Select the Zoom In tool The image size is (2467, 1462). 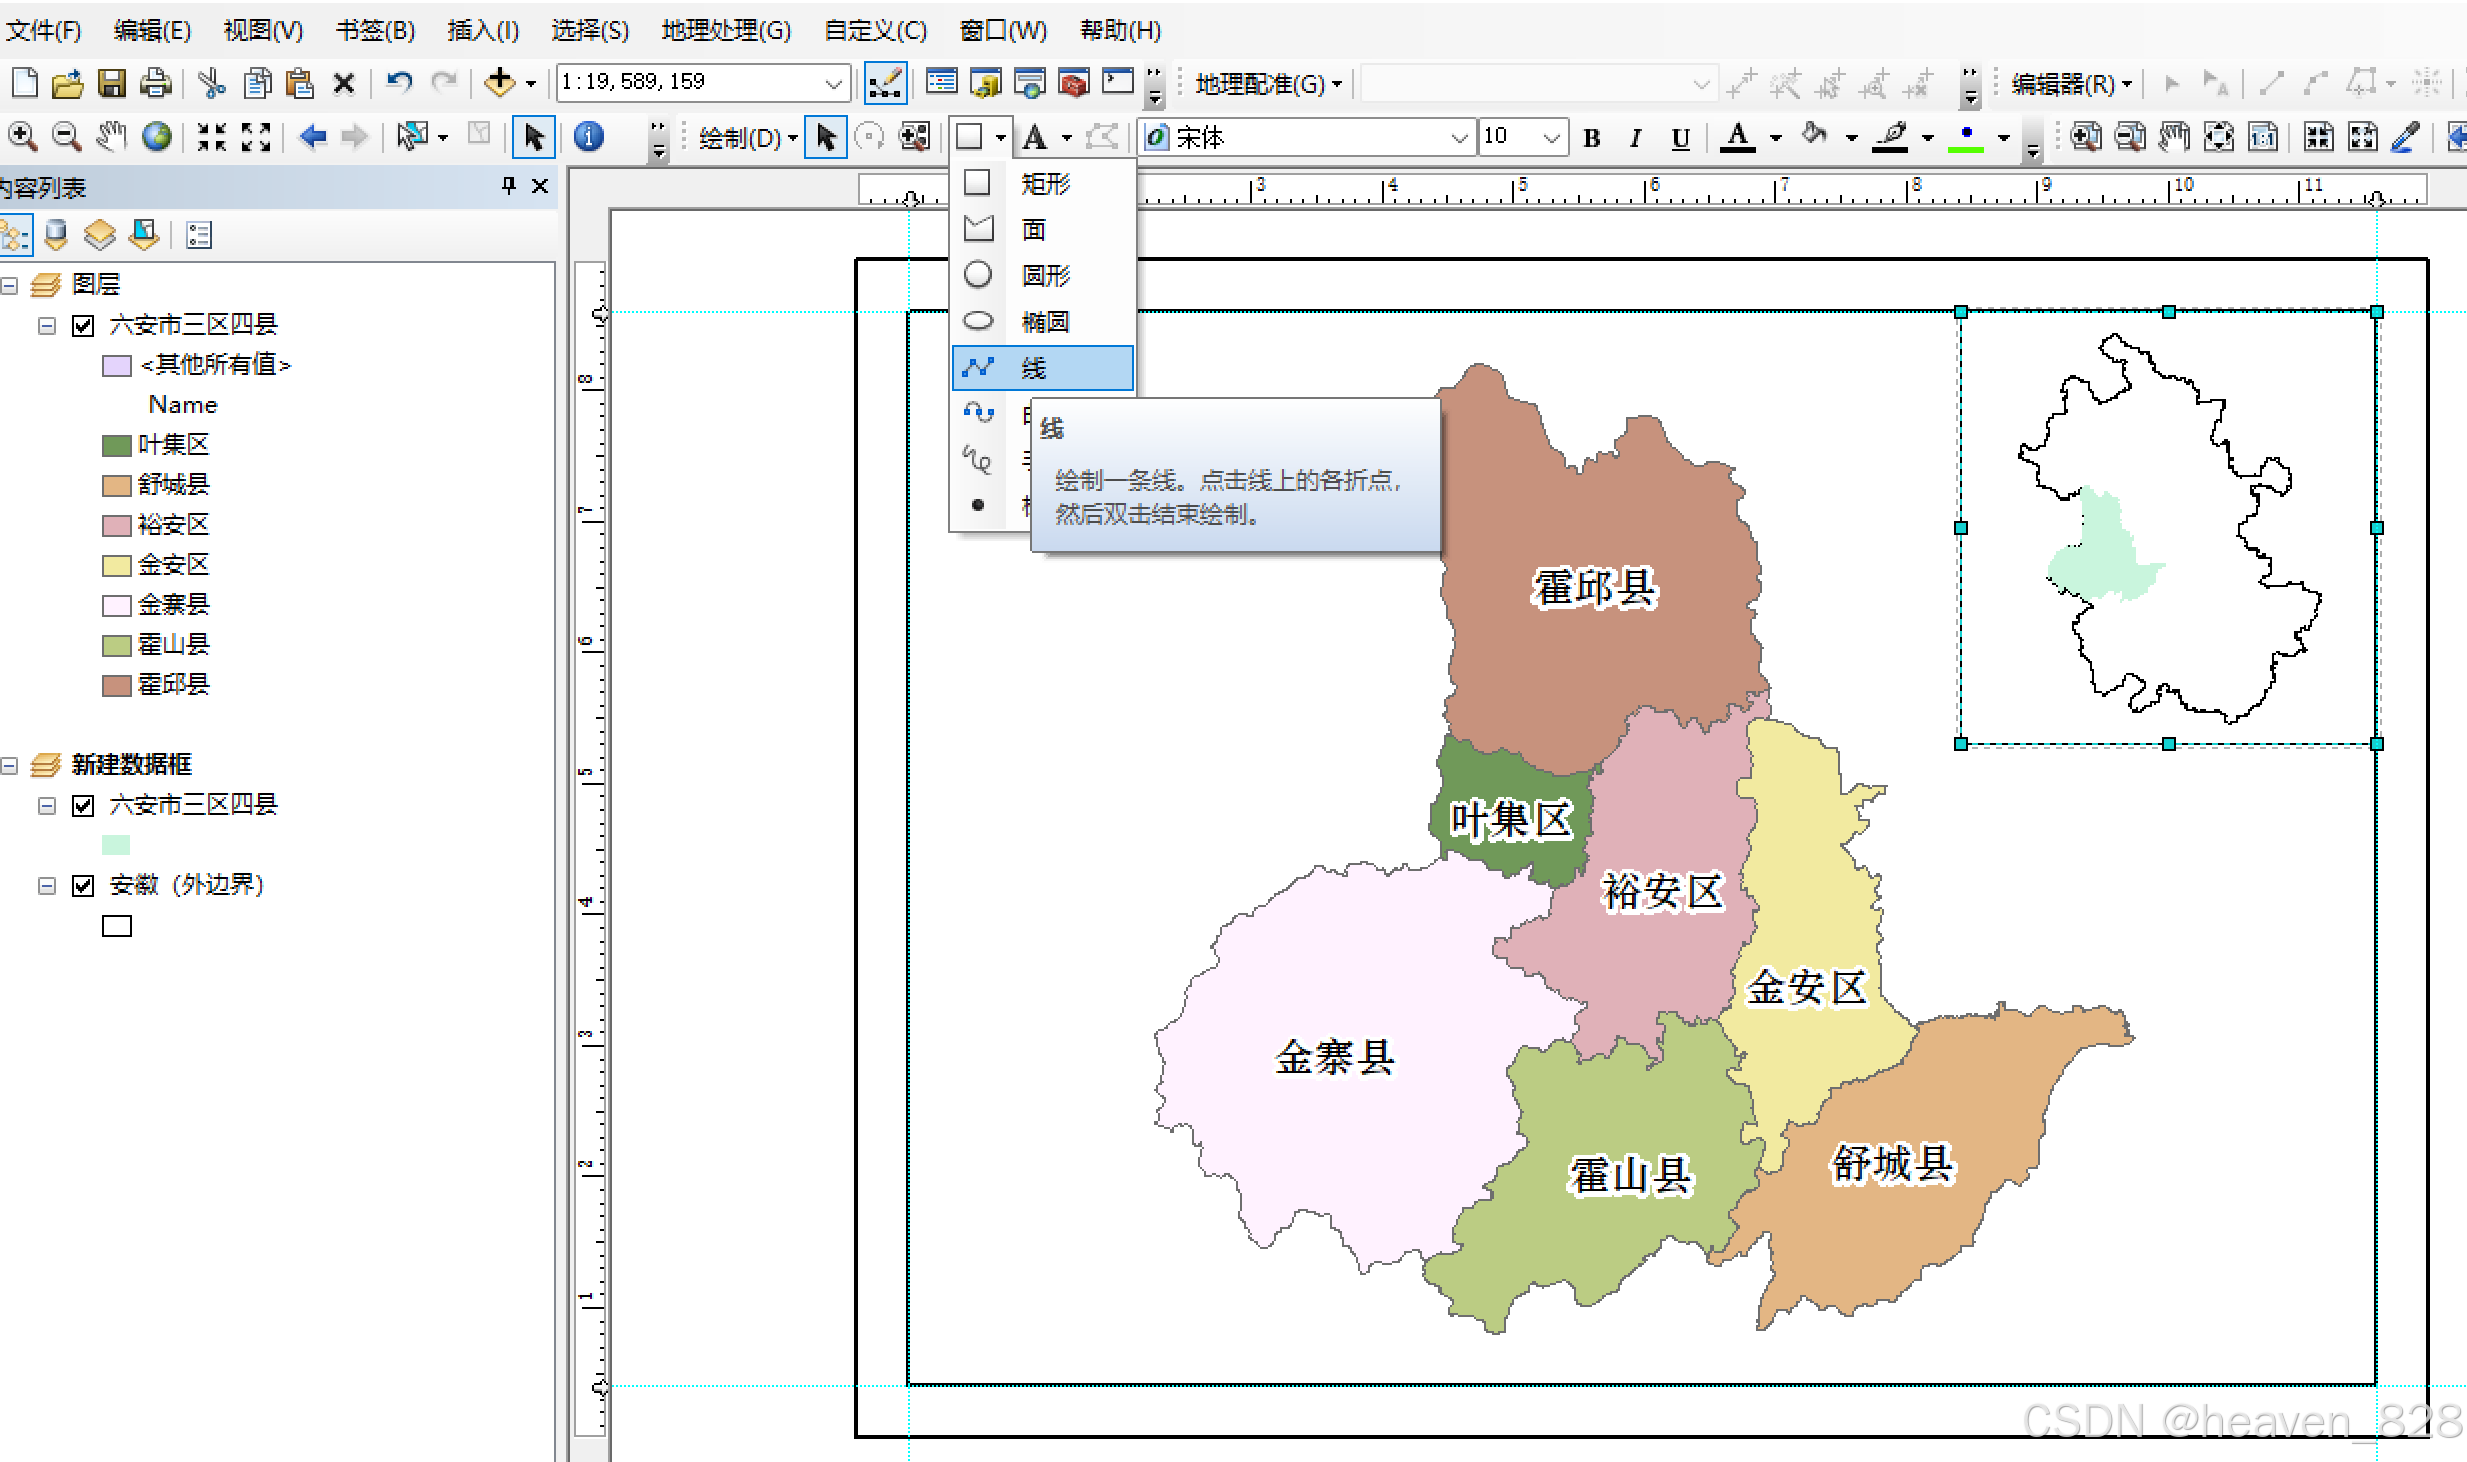point(22,136)
